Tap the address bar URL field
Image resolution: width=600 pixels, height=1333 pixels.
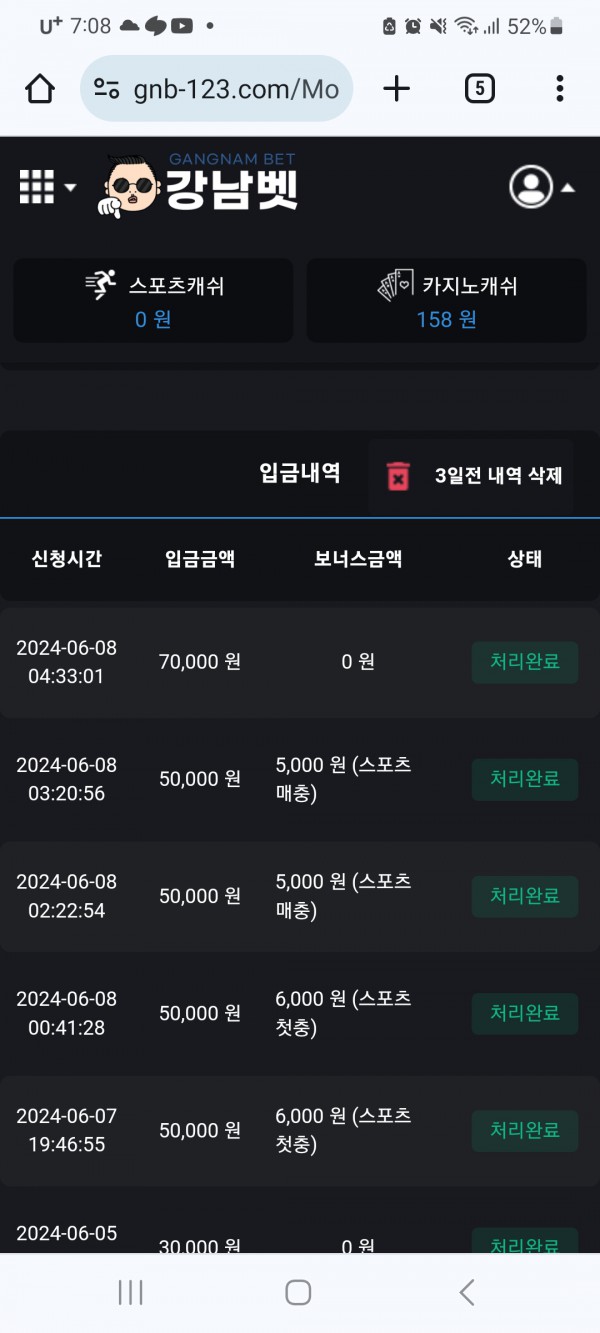pyautogui.click(x=235, y=89)
